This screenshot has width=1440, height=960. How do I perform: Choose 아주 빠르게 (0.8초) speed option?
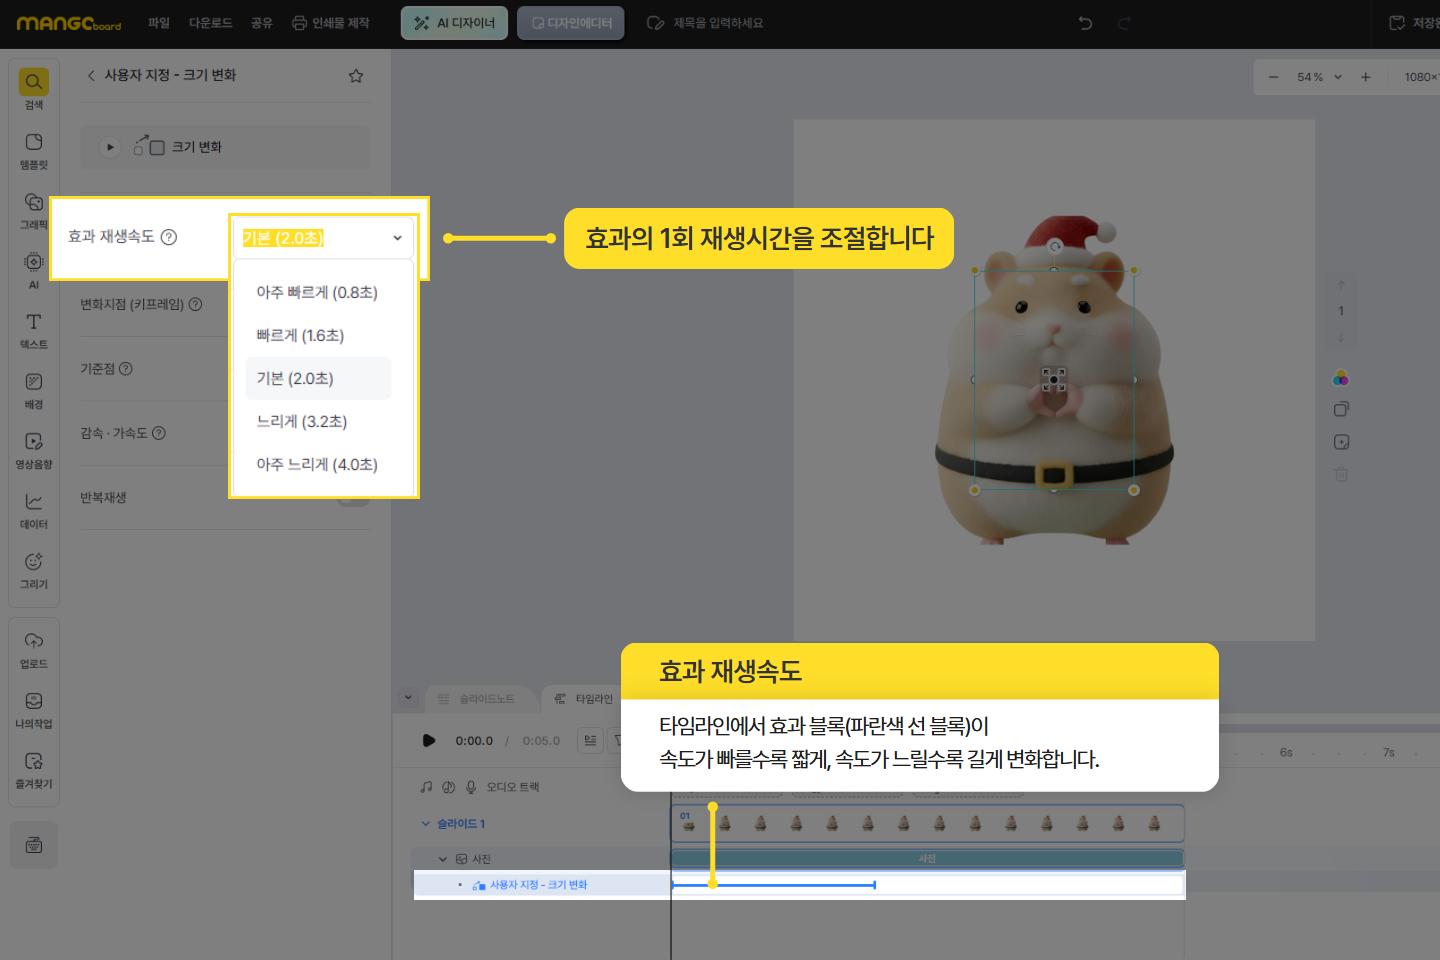click(317, 293)
